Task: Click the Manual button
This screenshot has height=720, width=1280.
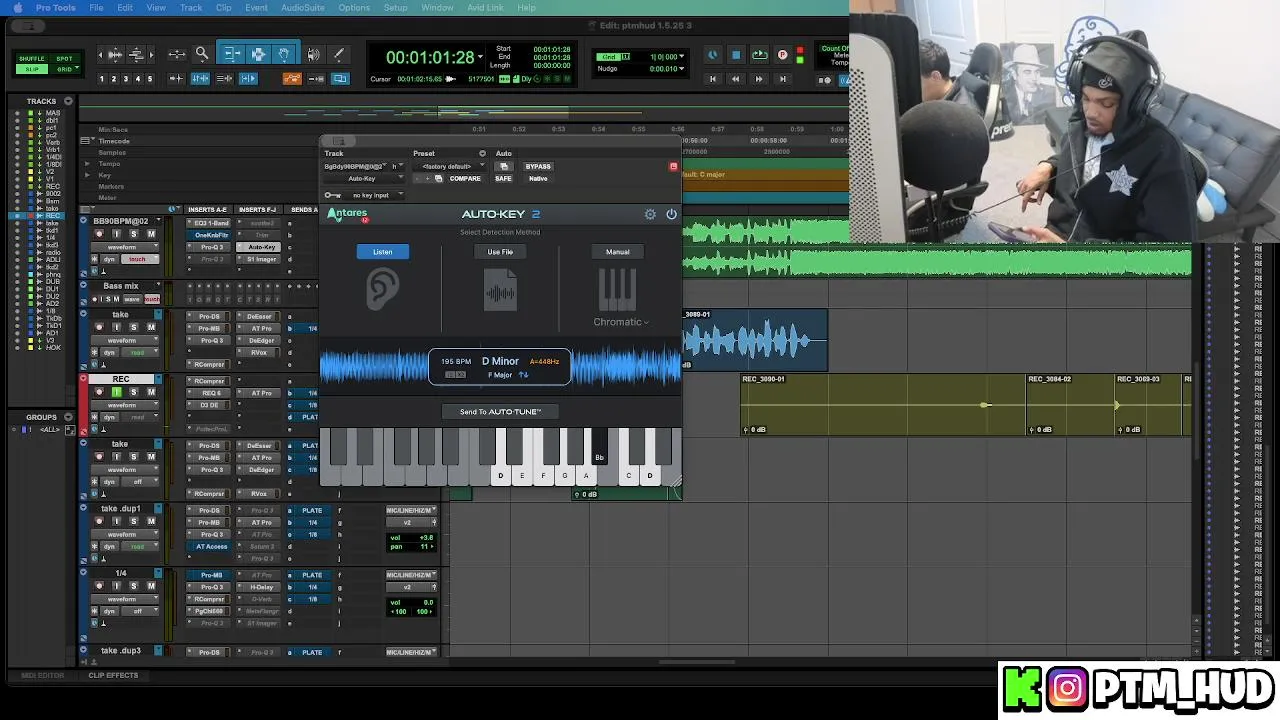Action: tap(617, 252)
